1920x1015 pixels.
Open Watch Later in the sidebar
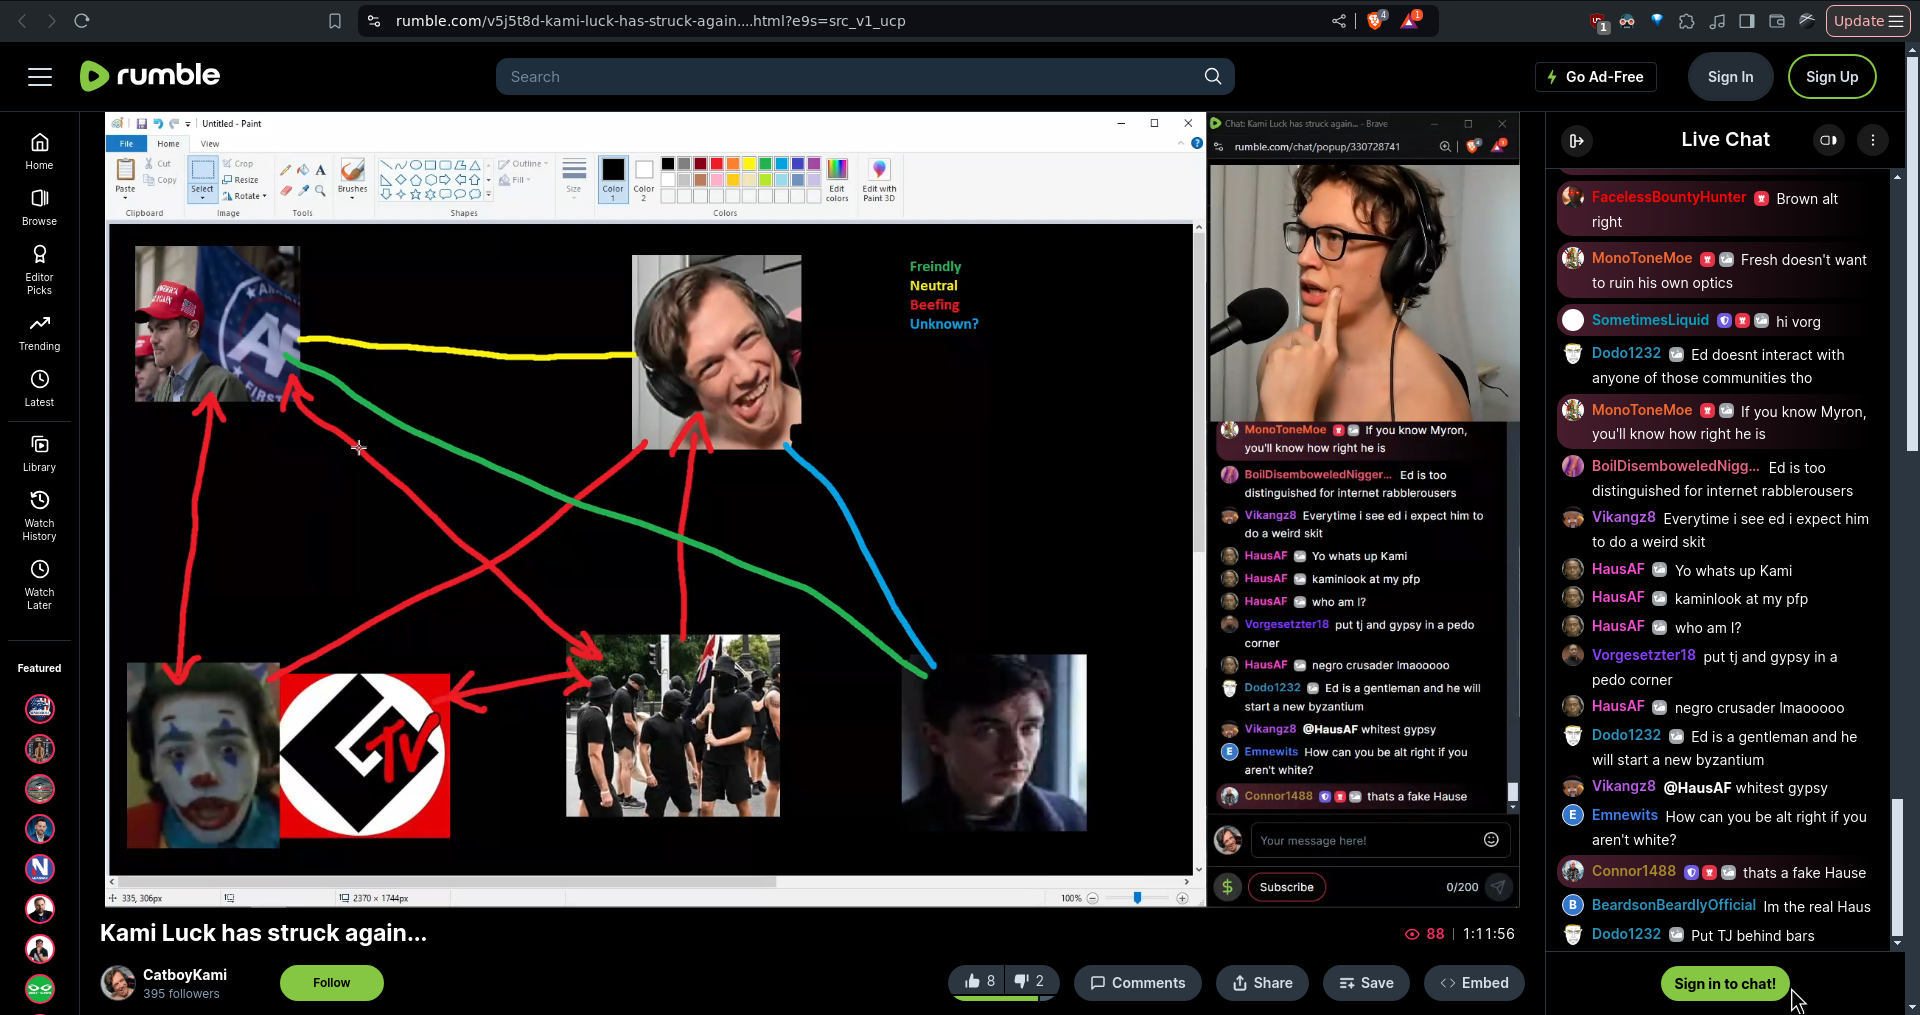tap(39, 584)
